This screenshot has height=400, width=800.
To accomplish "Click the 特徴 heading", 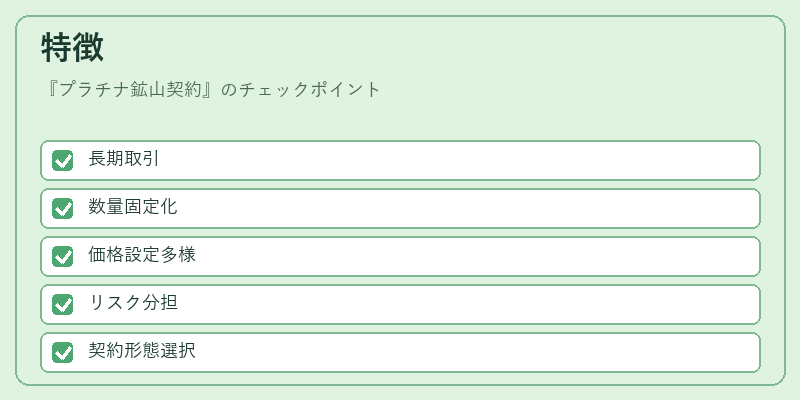I will click(x=72, y=47).
